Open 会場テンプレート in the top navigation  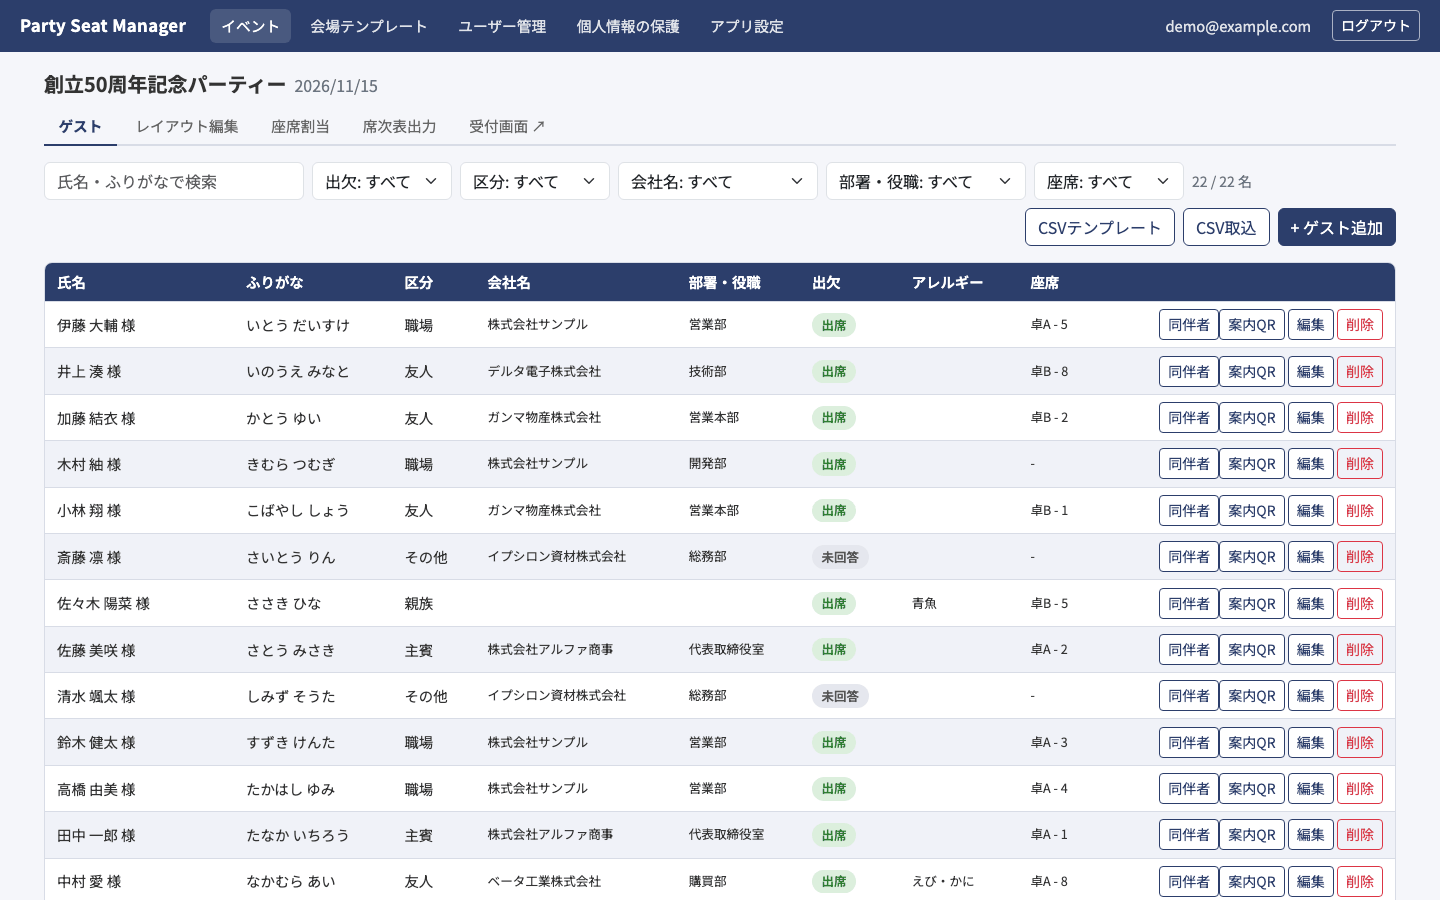369,26
